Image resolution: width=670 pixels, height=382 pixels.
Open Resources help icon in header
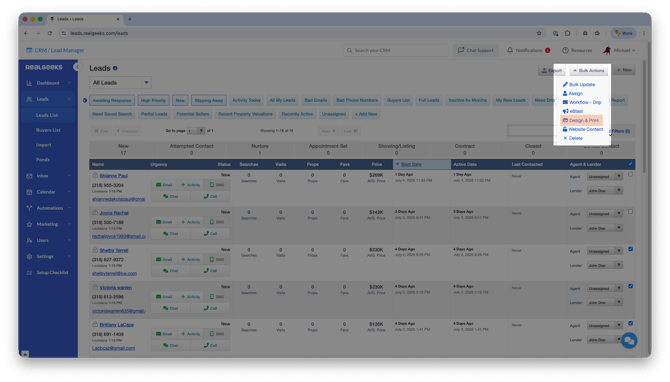click(x=565, y=50)
